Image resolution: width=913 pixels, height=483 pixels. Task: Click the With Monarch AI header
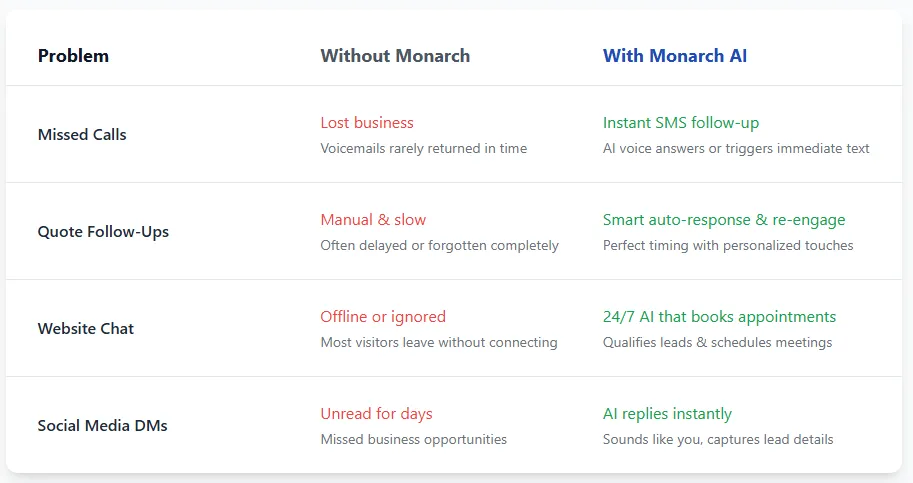tap(675, 56)
